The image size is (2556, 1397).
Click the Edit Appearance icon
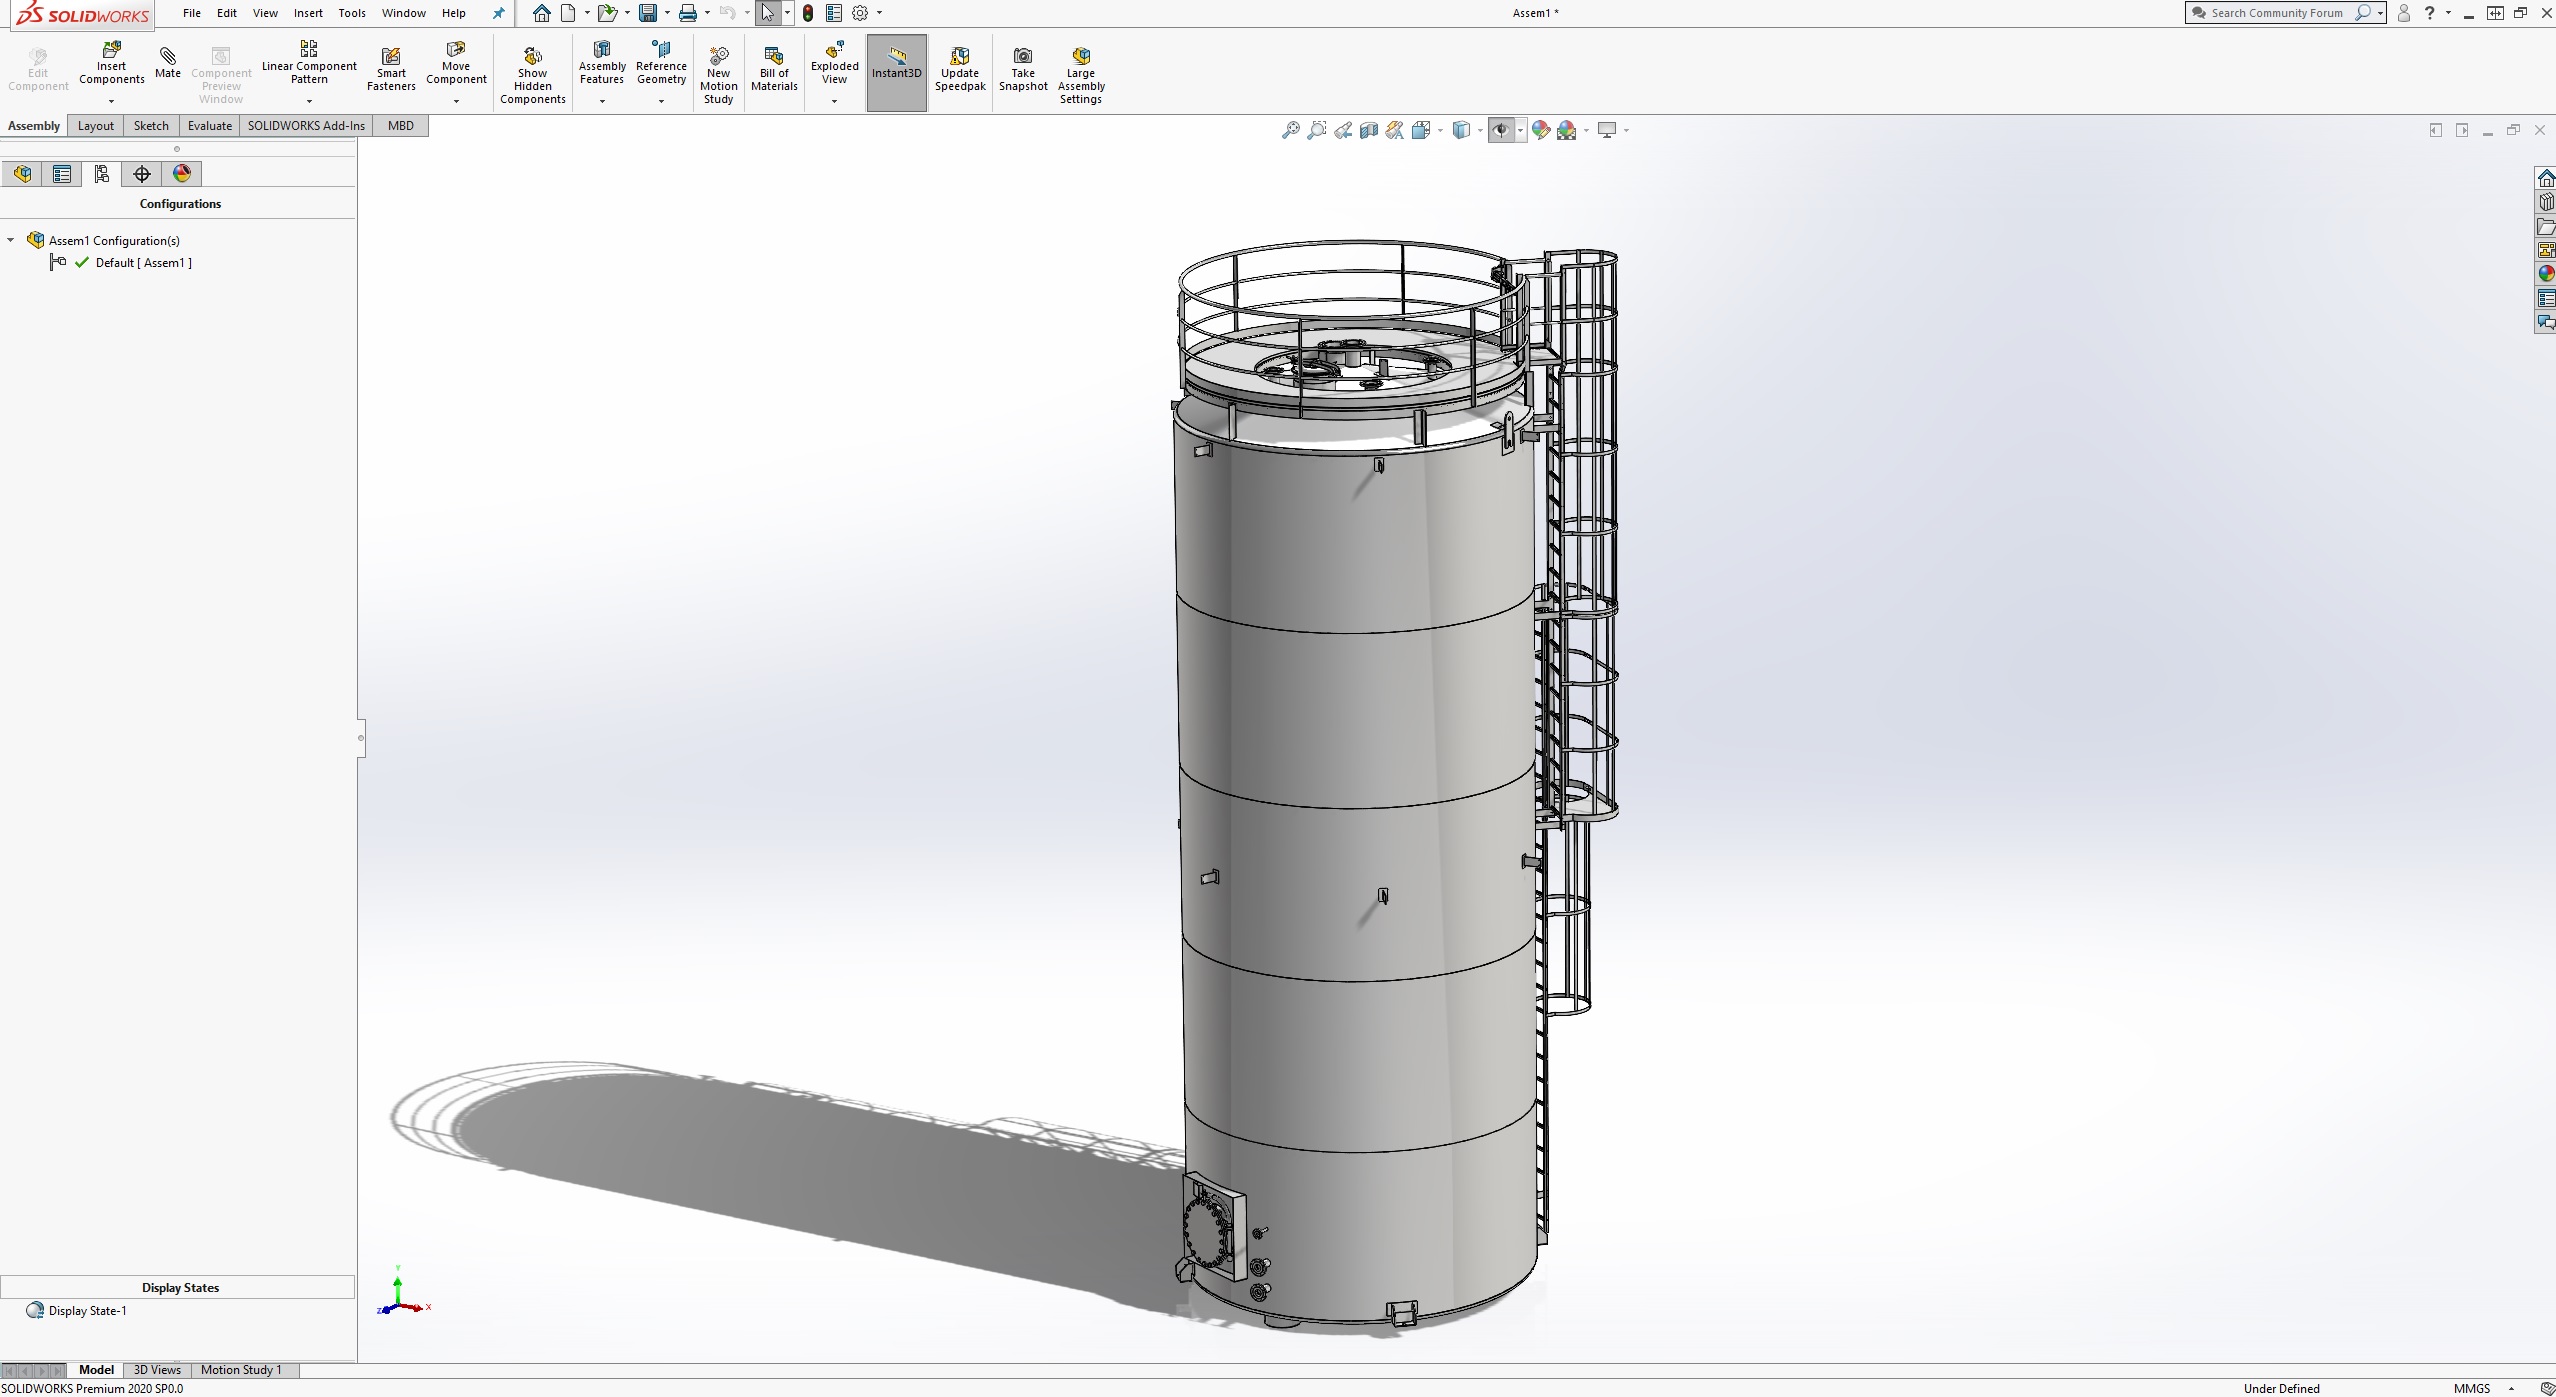1541,130
